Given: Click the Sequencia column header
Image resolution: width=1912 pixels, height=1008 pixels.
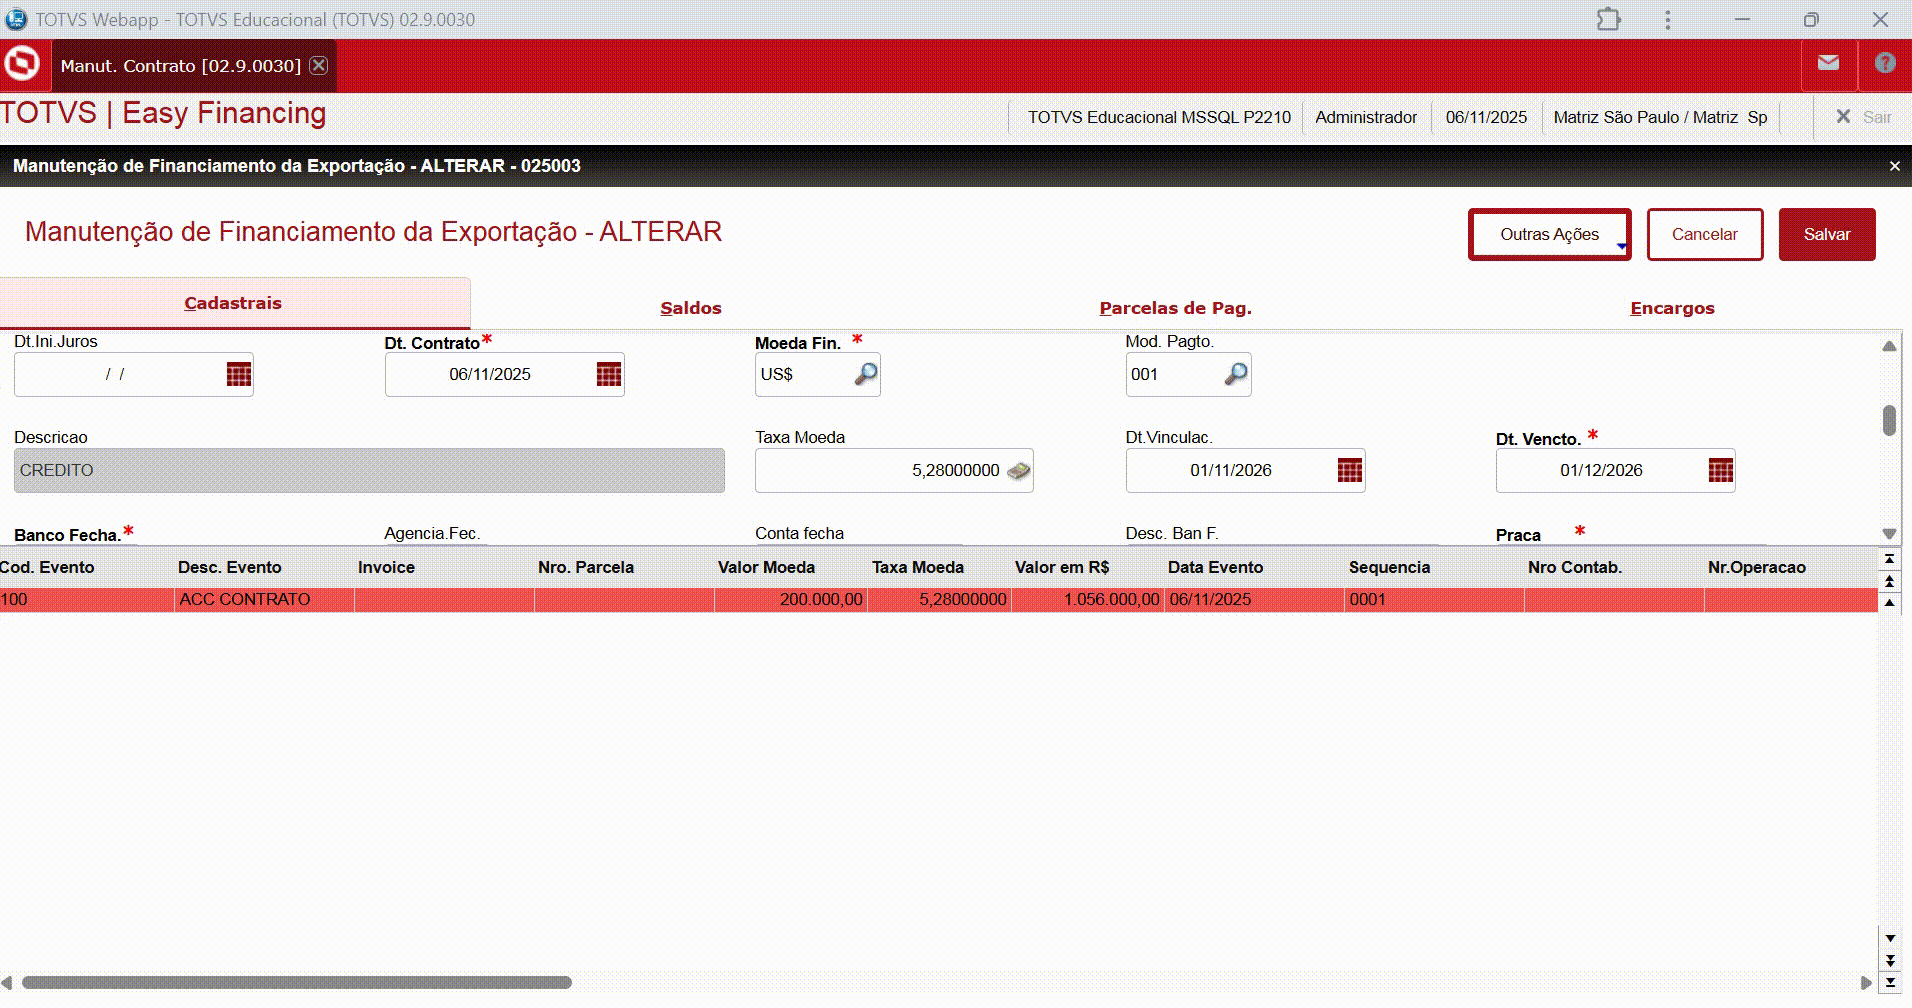Looking at the screenshot, I should (x=1389, y=567).
